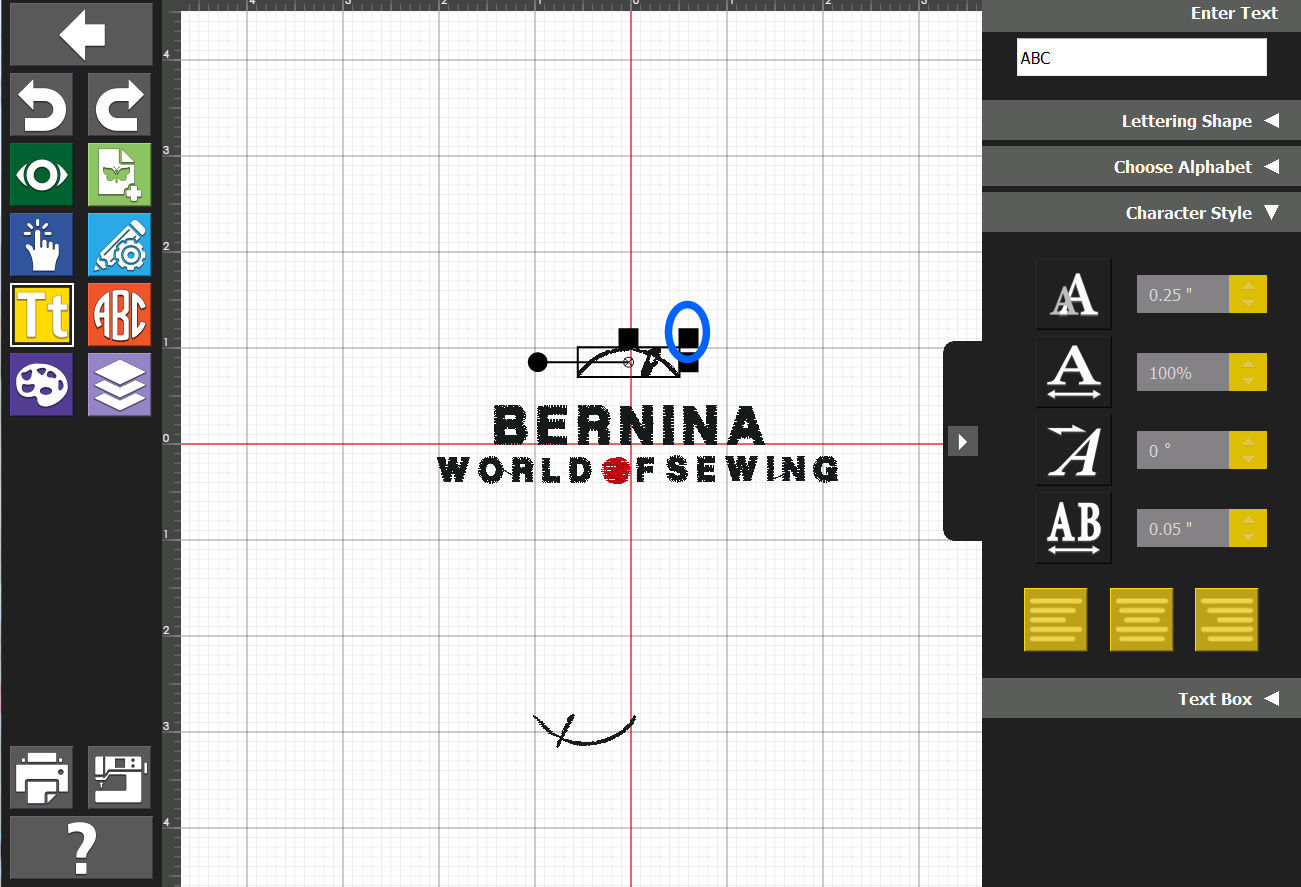1301x887 pixels.
Task: Toggle the eye view icon
Action: pos(42,175)
